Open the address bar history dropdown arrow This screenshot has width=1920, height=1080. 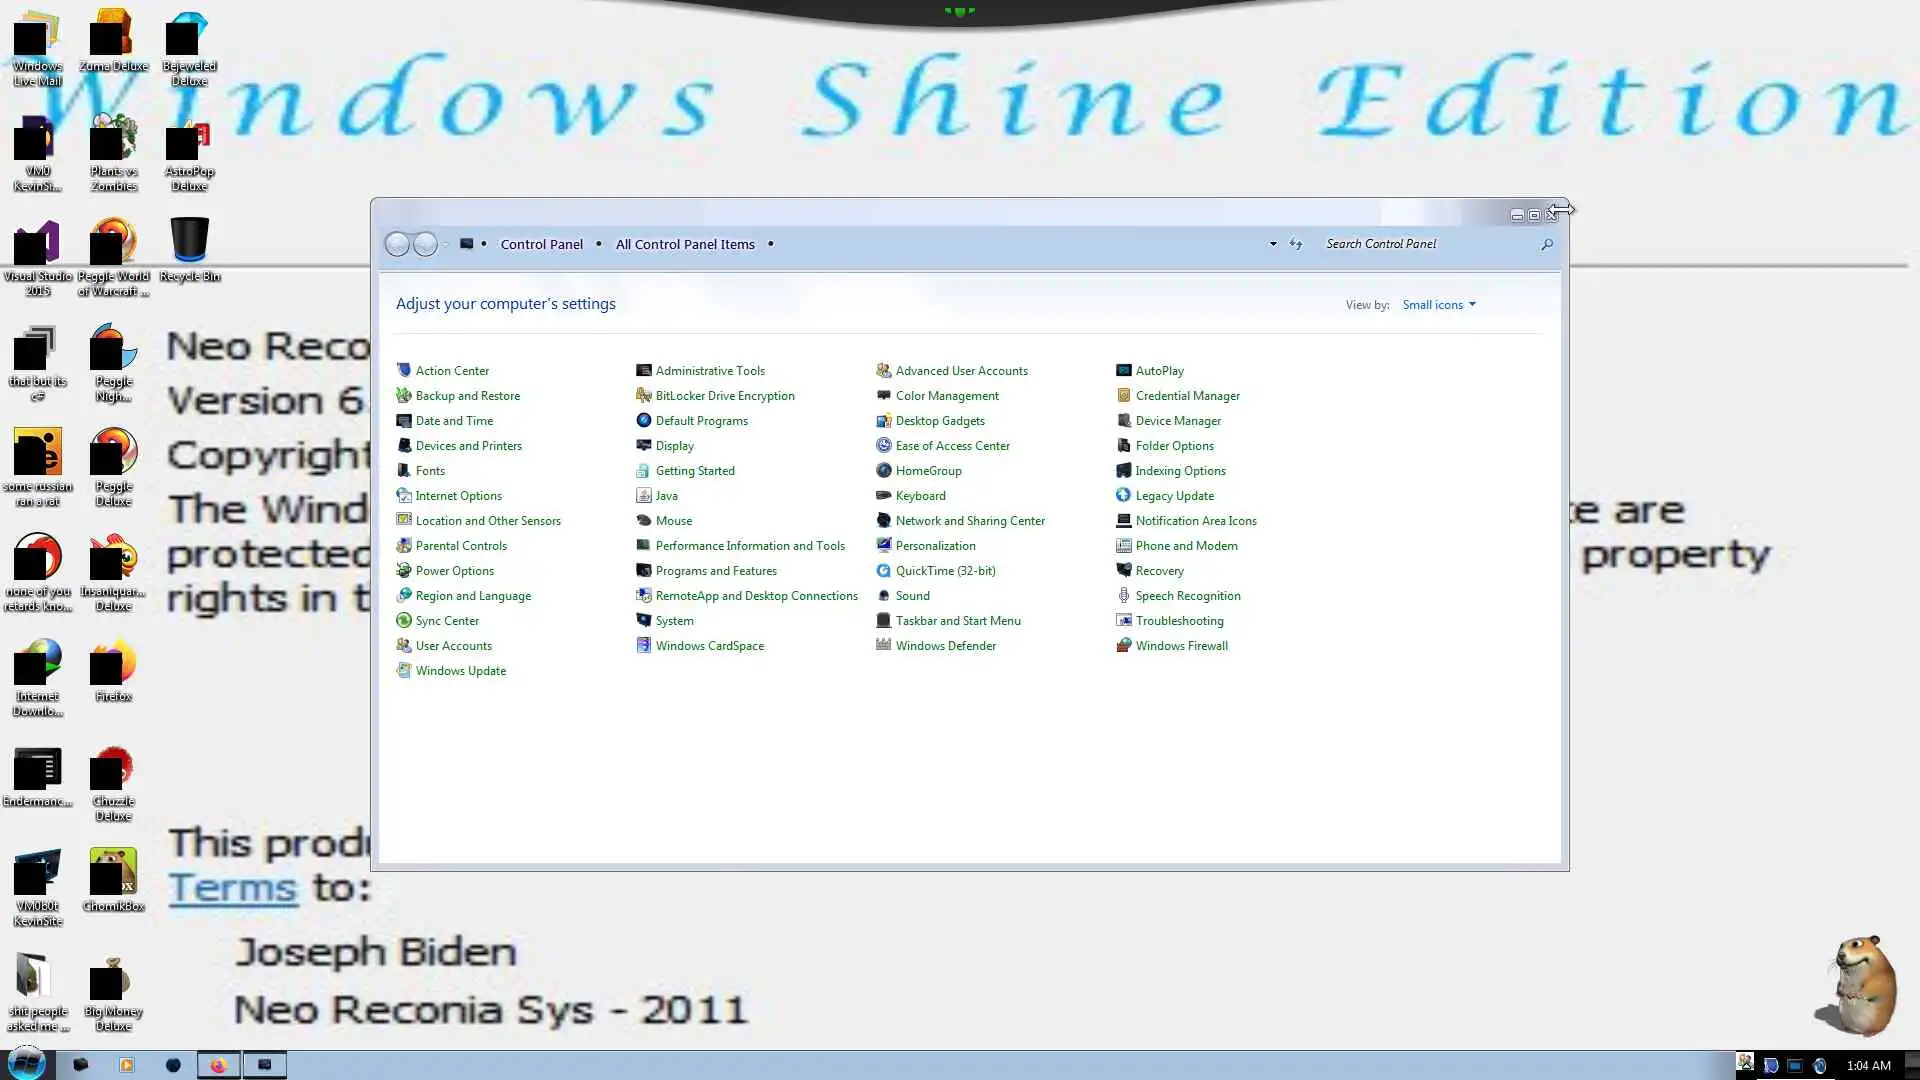(1273, 244)
